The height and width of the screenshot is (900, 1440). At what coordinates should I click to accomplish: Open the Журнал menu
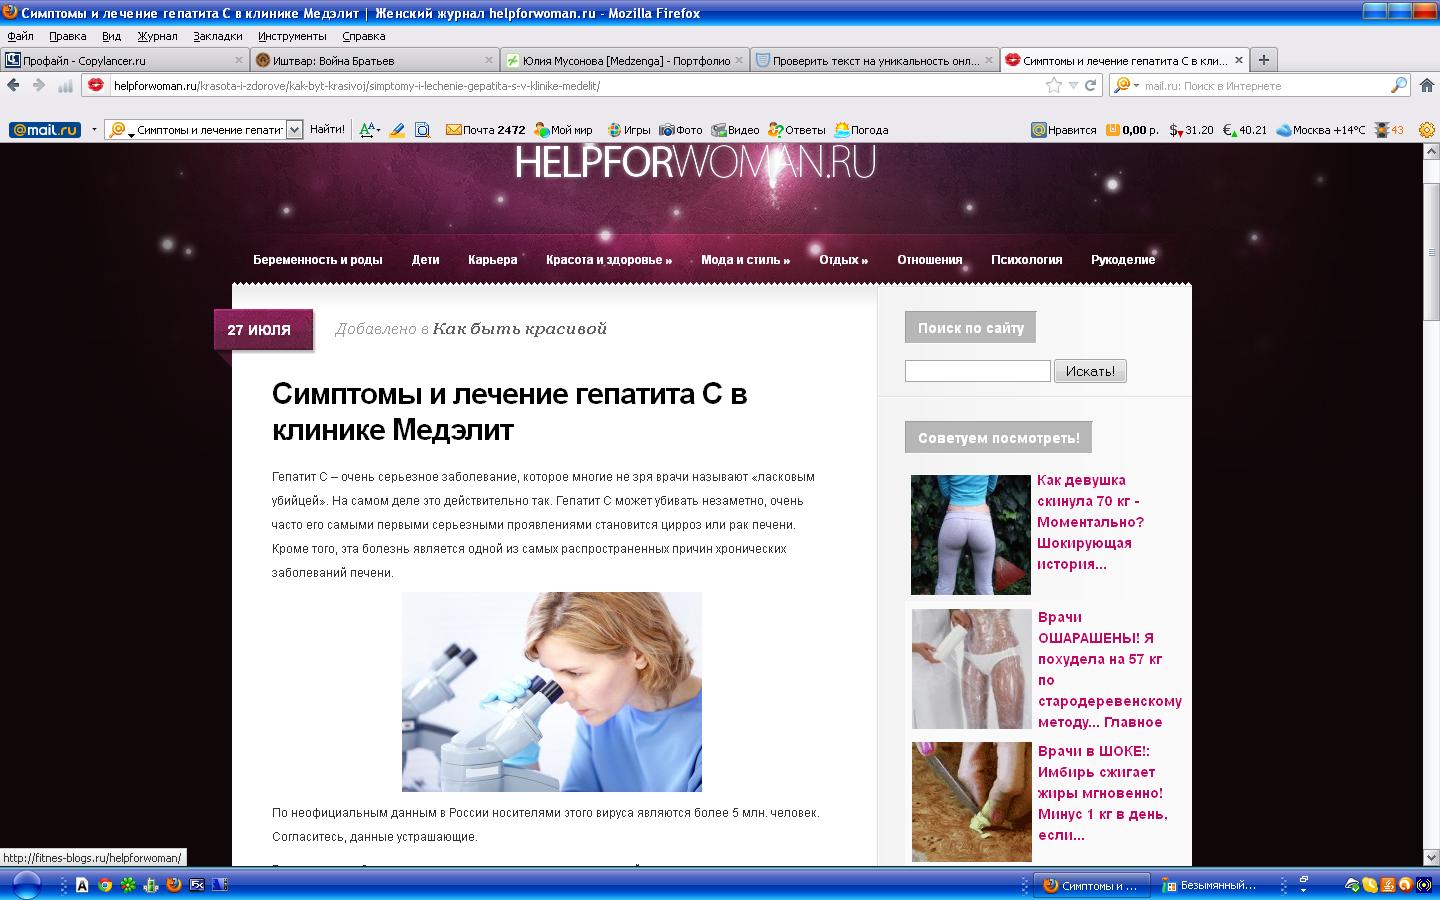(157, 36)
